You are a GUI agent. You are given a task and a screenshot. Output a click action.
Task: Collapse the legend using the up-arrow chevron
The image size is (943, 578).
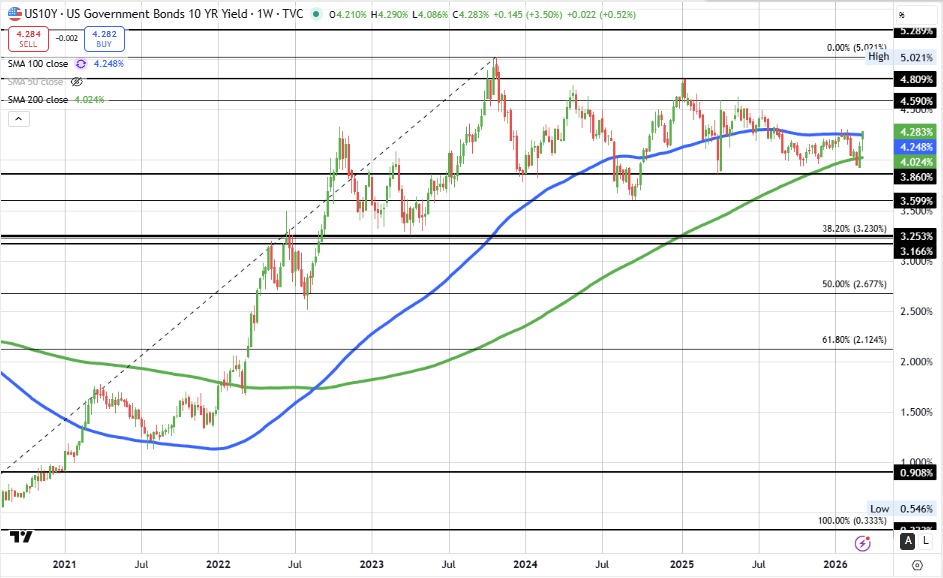pyautogui.click(x=18, y=116)
